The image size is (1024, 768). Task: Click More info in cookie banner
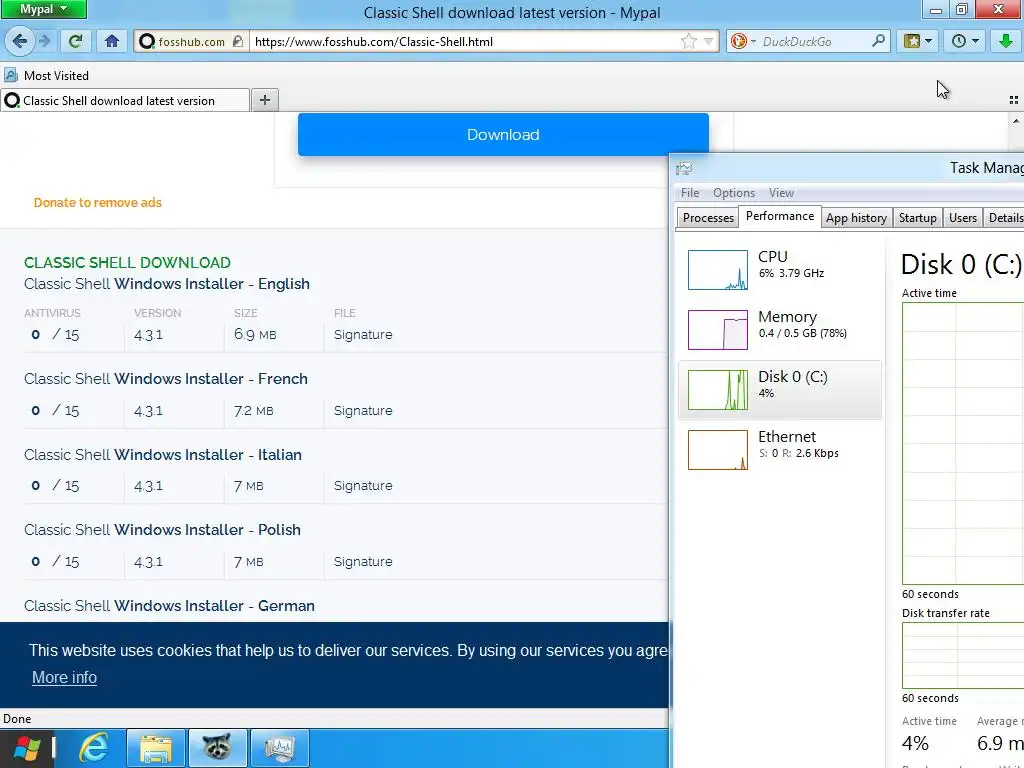64,678
